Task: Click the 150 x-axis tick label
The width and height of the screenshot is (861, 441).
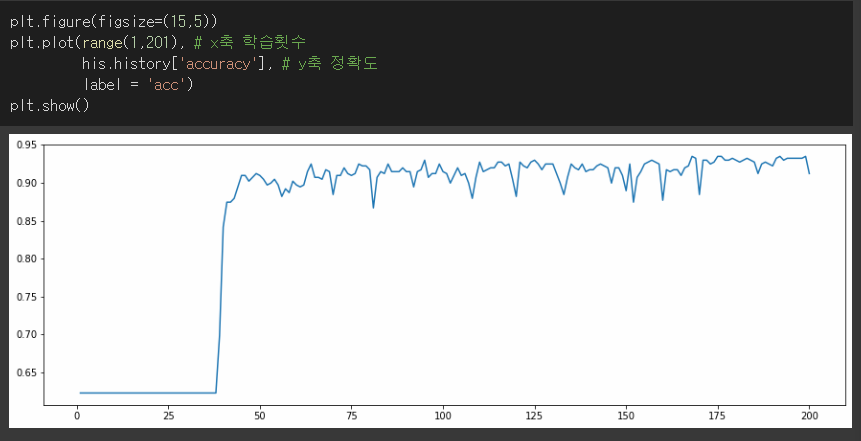Action: tap(626, 416)
